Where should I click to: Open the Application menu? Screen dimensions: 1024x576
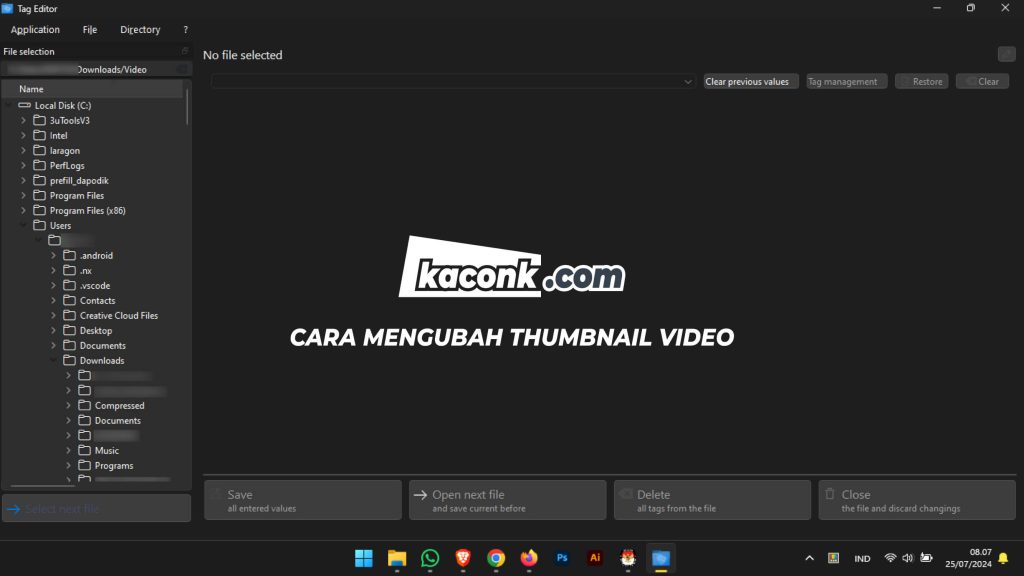(x=35, y=29)
